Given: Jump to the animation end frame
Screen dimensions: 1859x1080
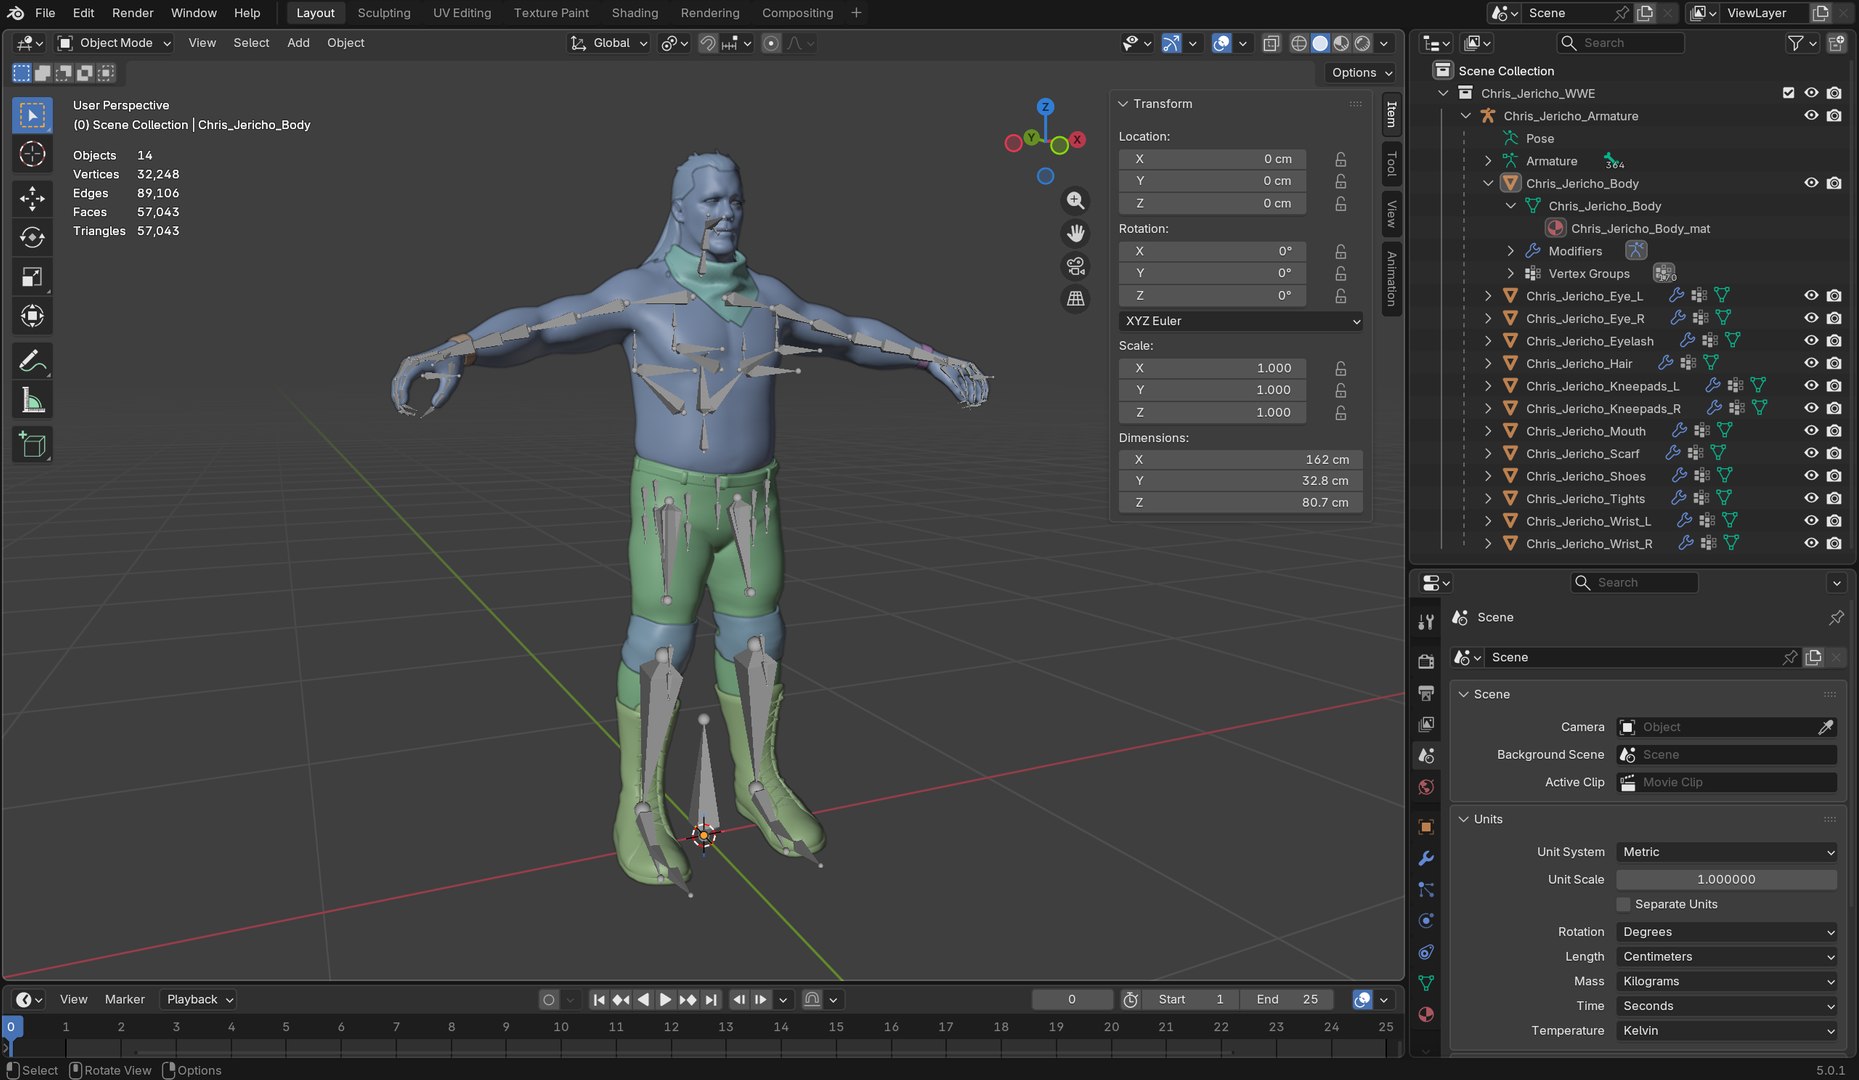Looking at the screenshot, I should pyautogui.click(x=711, y=999).
